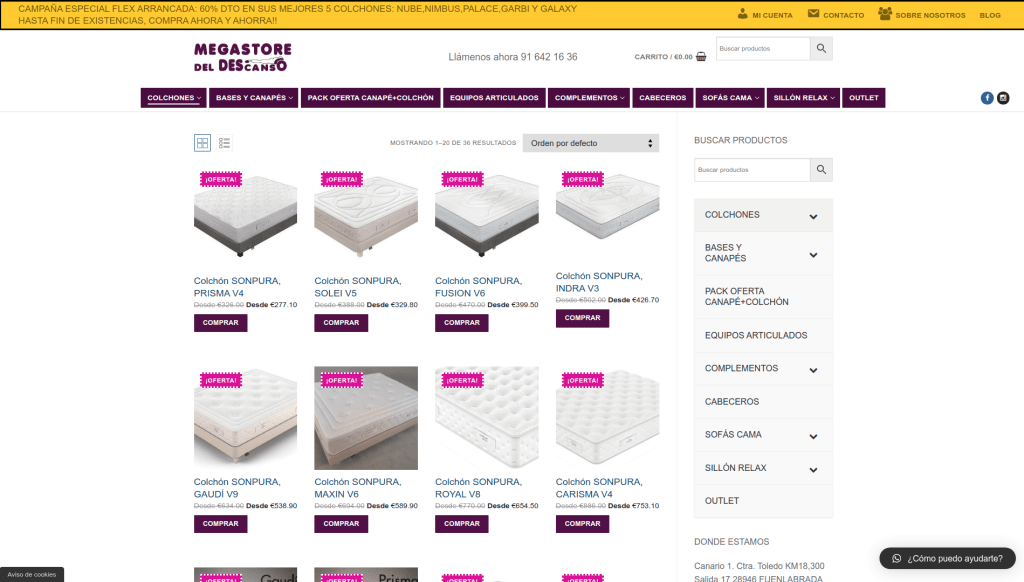Viewport: 1024px width, 582px height.
Task: Open Colchón SONPURA, SOLEI V5 title
Action: pos(358,287)
